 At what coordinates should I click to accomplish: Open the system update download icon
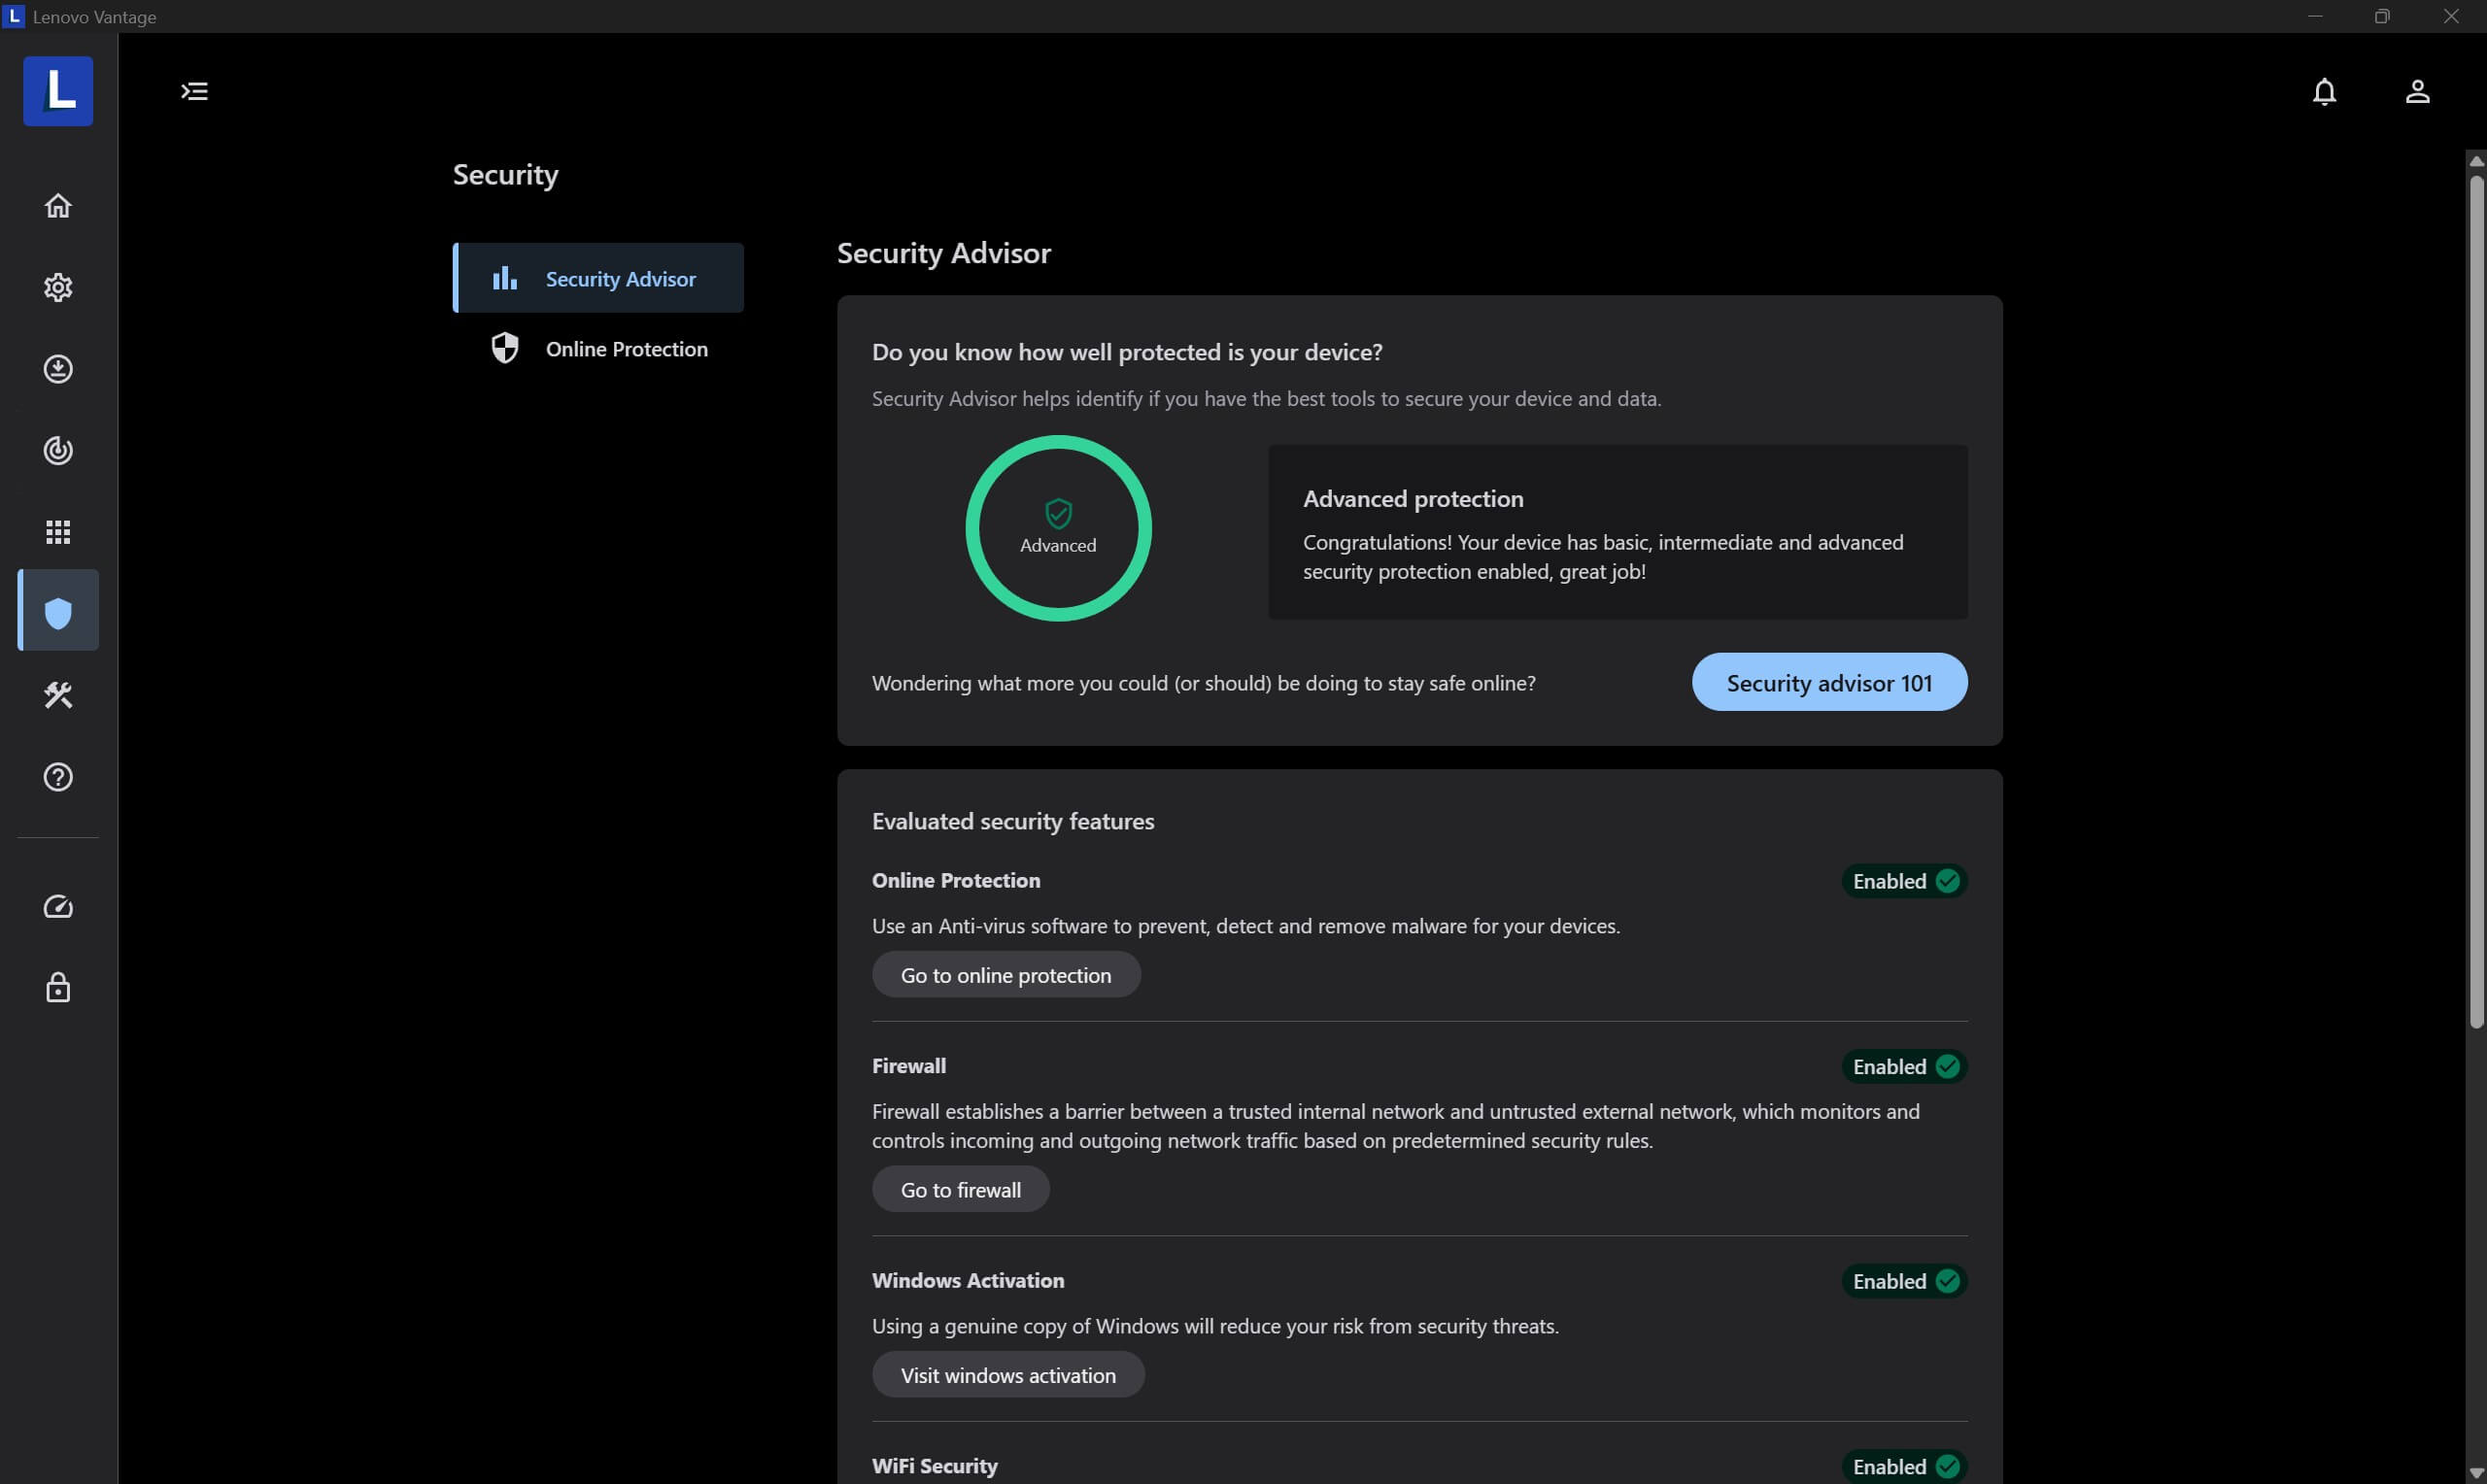point(58,369)
